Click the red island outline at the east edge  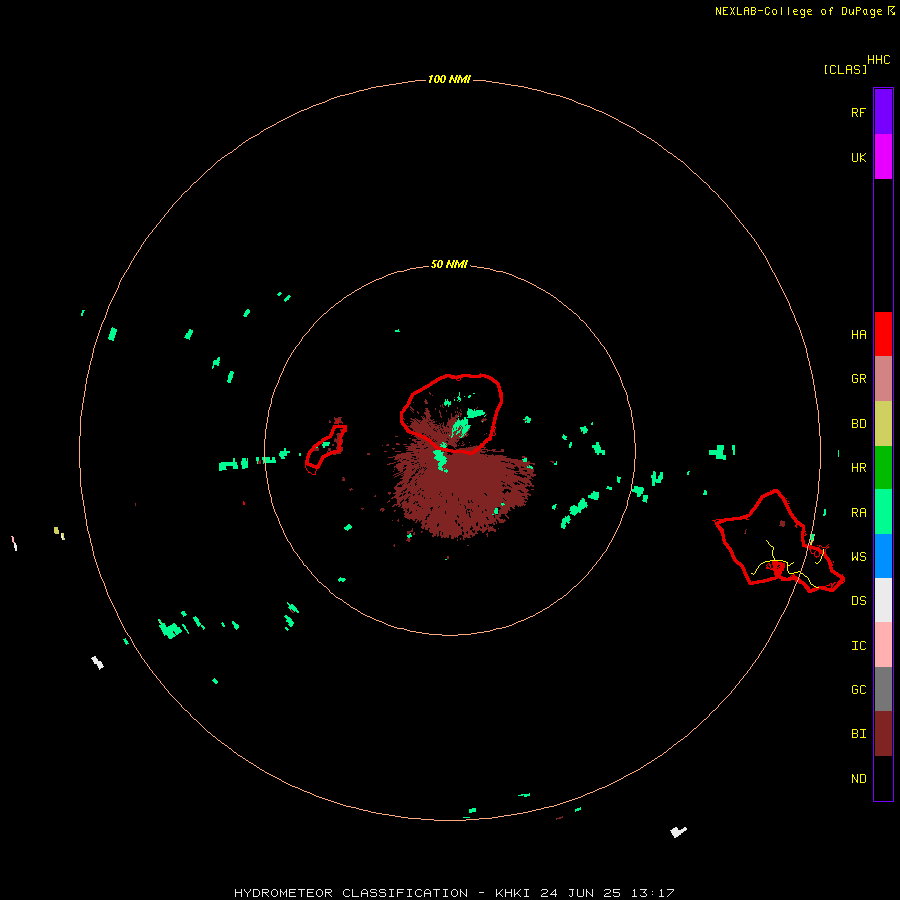778,541
